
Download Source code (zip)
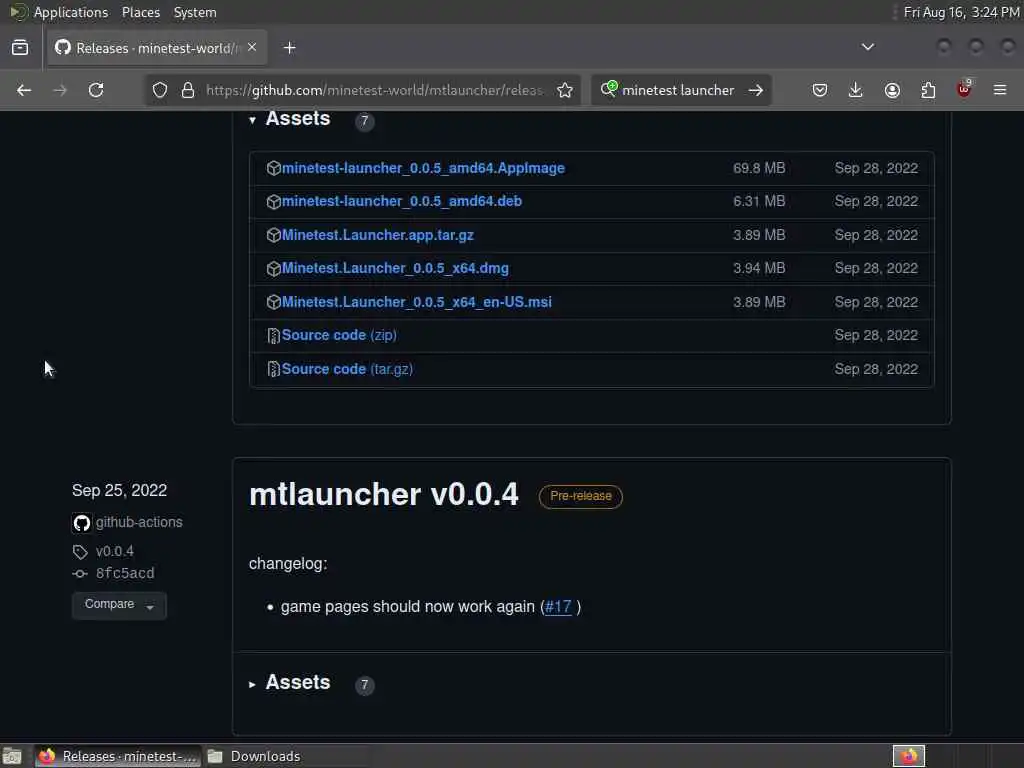(x=339, y=336)
